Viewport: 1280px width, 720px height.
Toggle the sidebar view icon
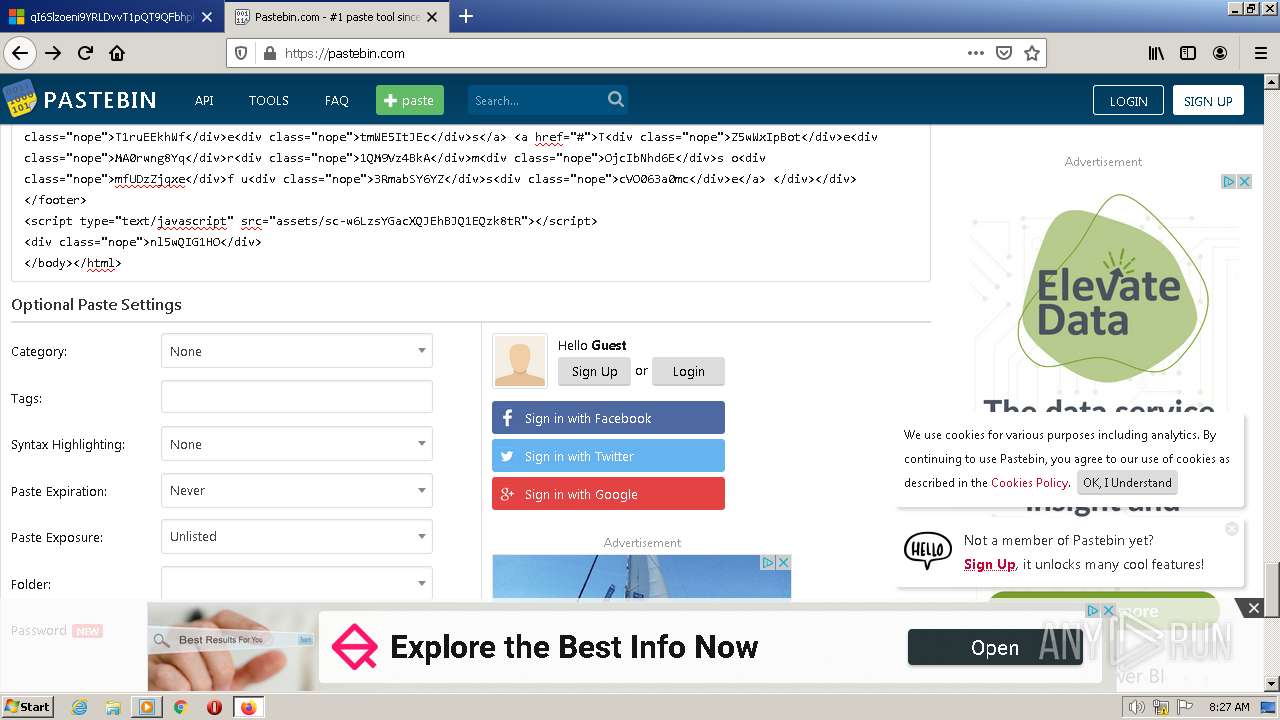1188,53
